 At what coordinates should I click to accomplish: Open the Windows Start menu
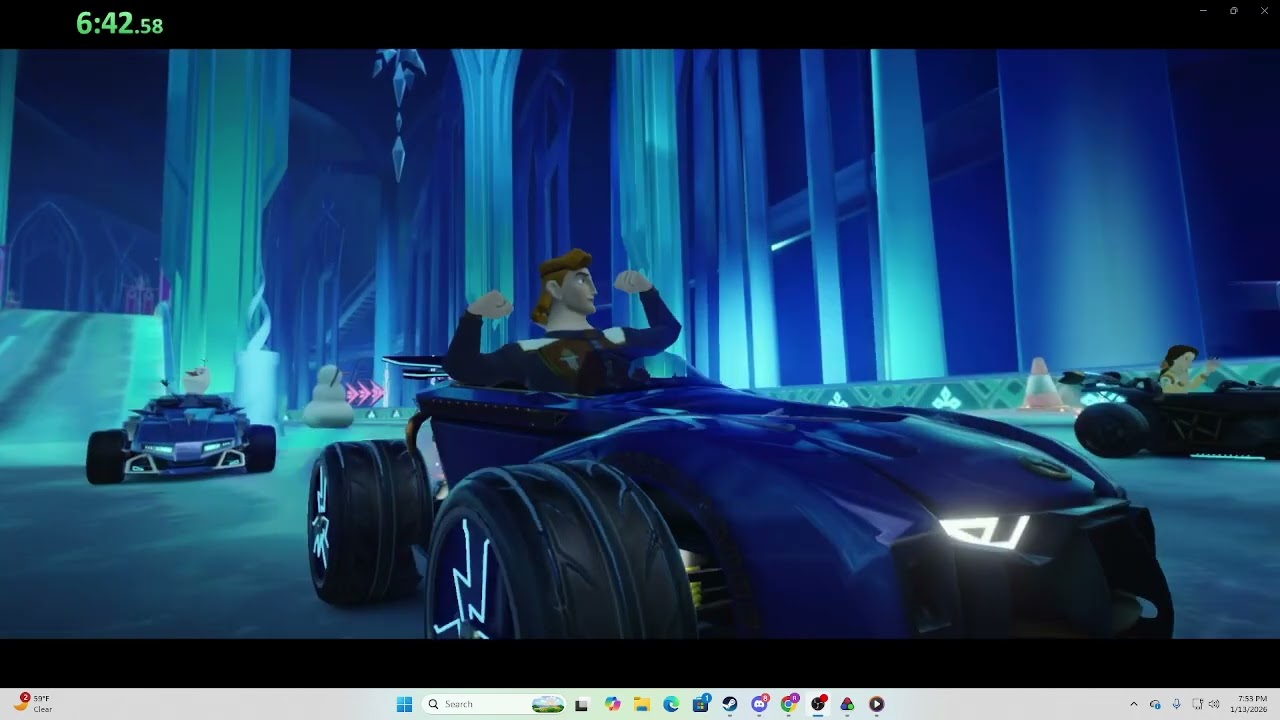click(x=404, y=704)
